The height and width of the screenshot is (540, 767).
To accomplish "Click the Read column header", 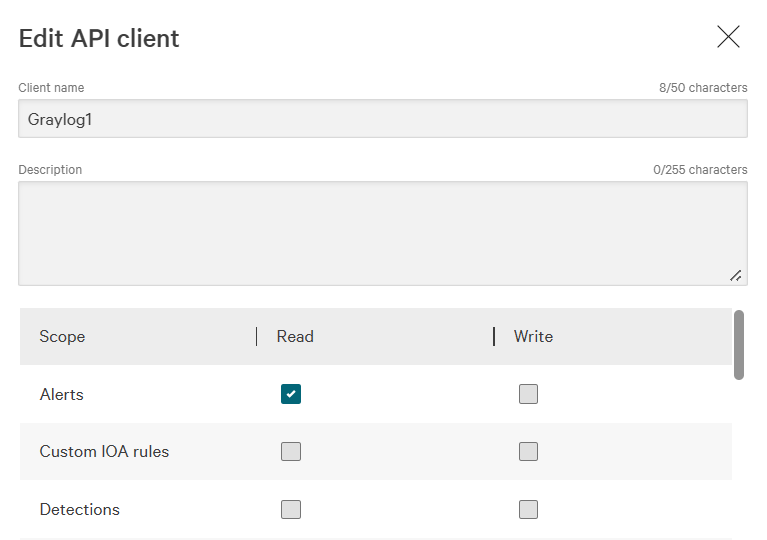I will 295,337.
